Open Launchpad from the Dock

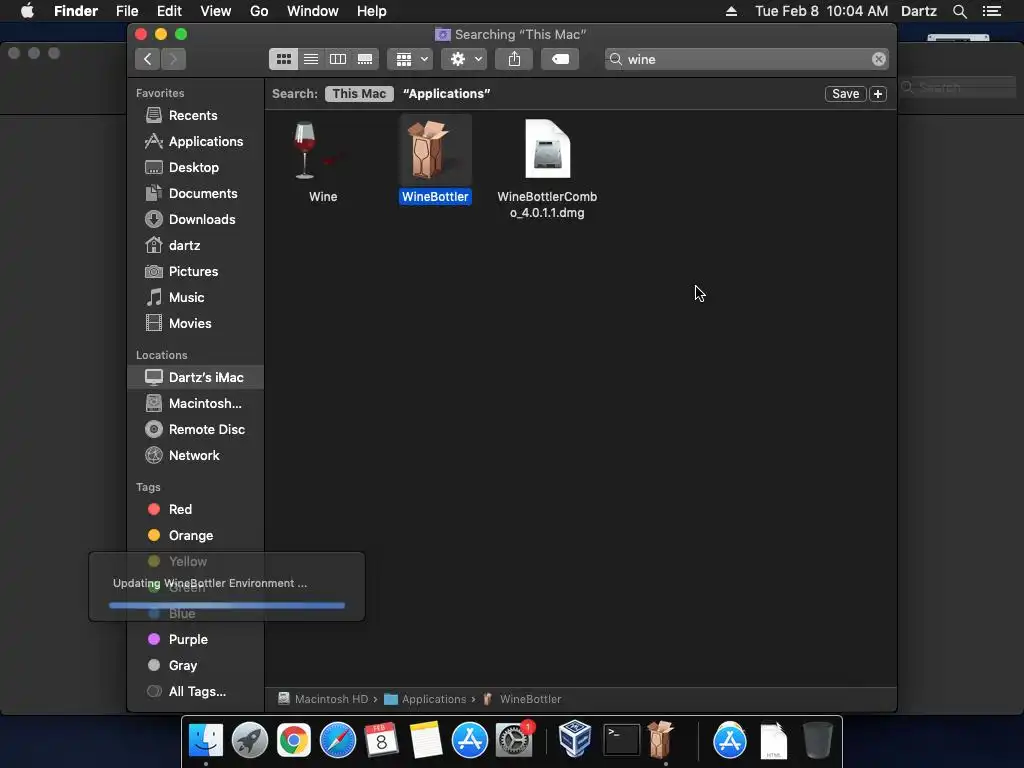click(x=249, y=741)
